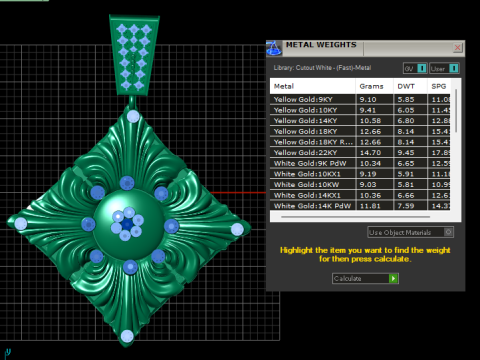Open the Use Object Materials dropdown
Viewport: 480px width, 360px height.
pyautogui.click(x=410, y=232)
